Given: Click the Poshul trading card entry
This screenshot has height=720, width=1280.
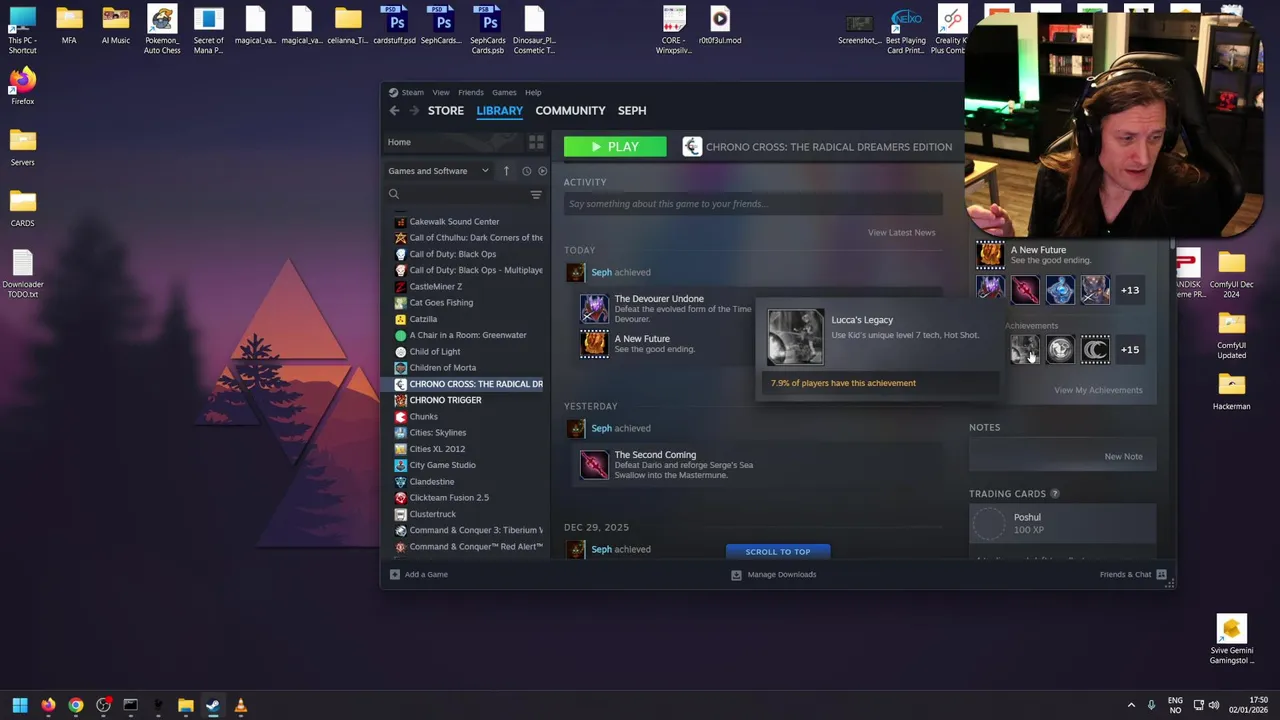Looking at the screenshot, I should (x=1062, y=524).
